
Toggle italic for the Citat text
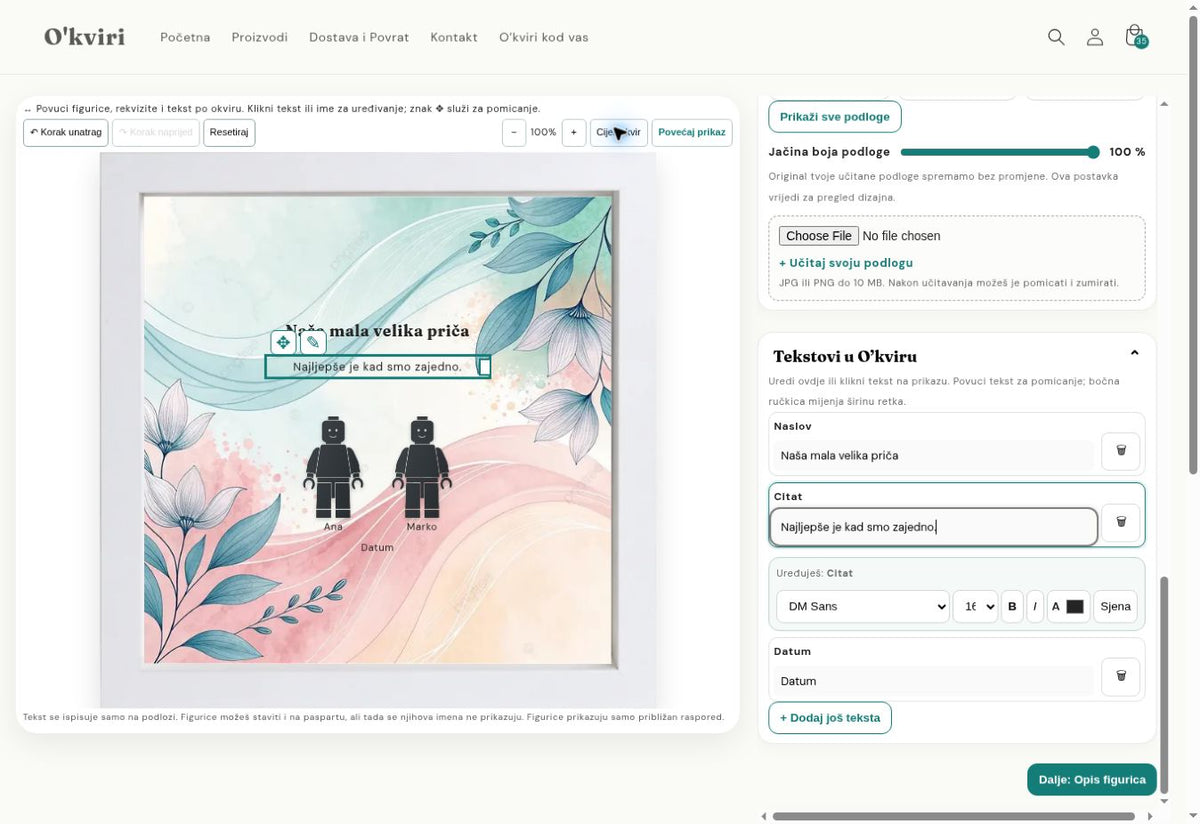[1035, 606]
